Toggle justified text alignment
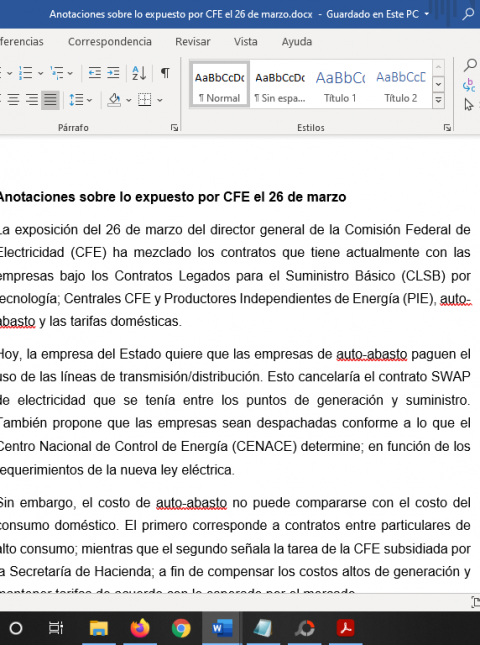The image size is (480, 645). [50, 100]
